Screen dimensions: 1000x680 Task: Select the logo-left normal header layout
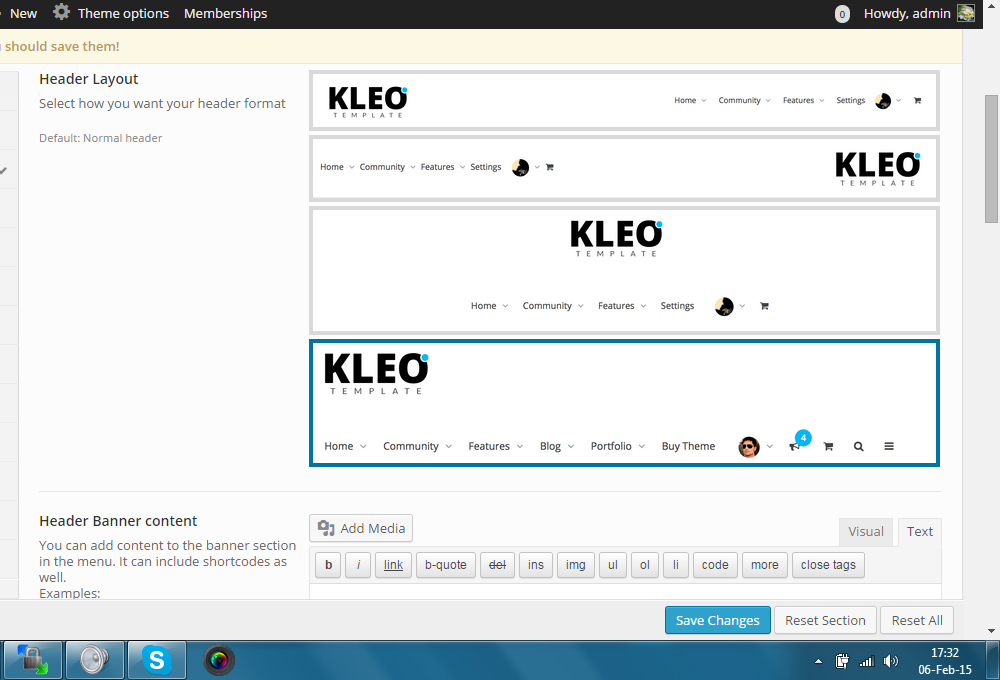624,100
